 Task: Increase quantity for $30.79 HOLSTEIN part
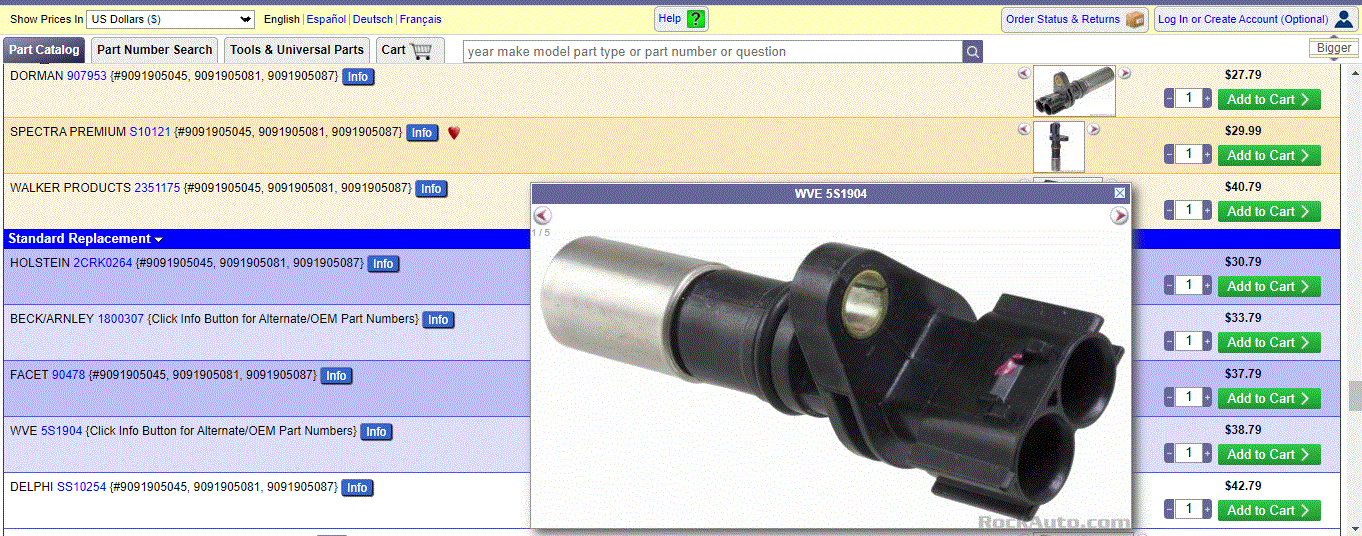click(x=1207, y=286)
